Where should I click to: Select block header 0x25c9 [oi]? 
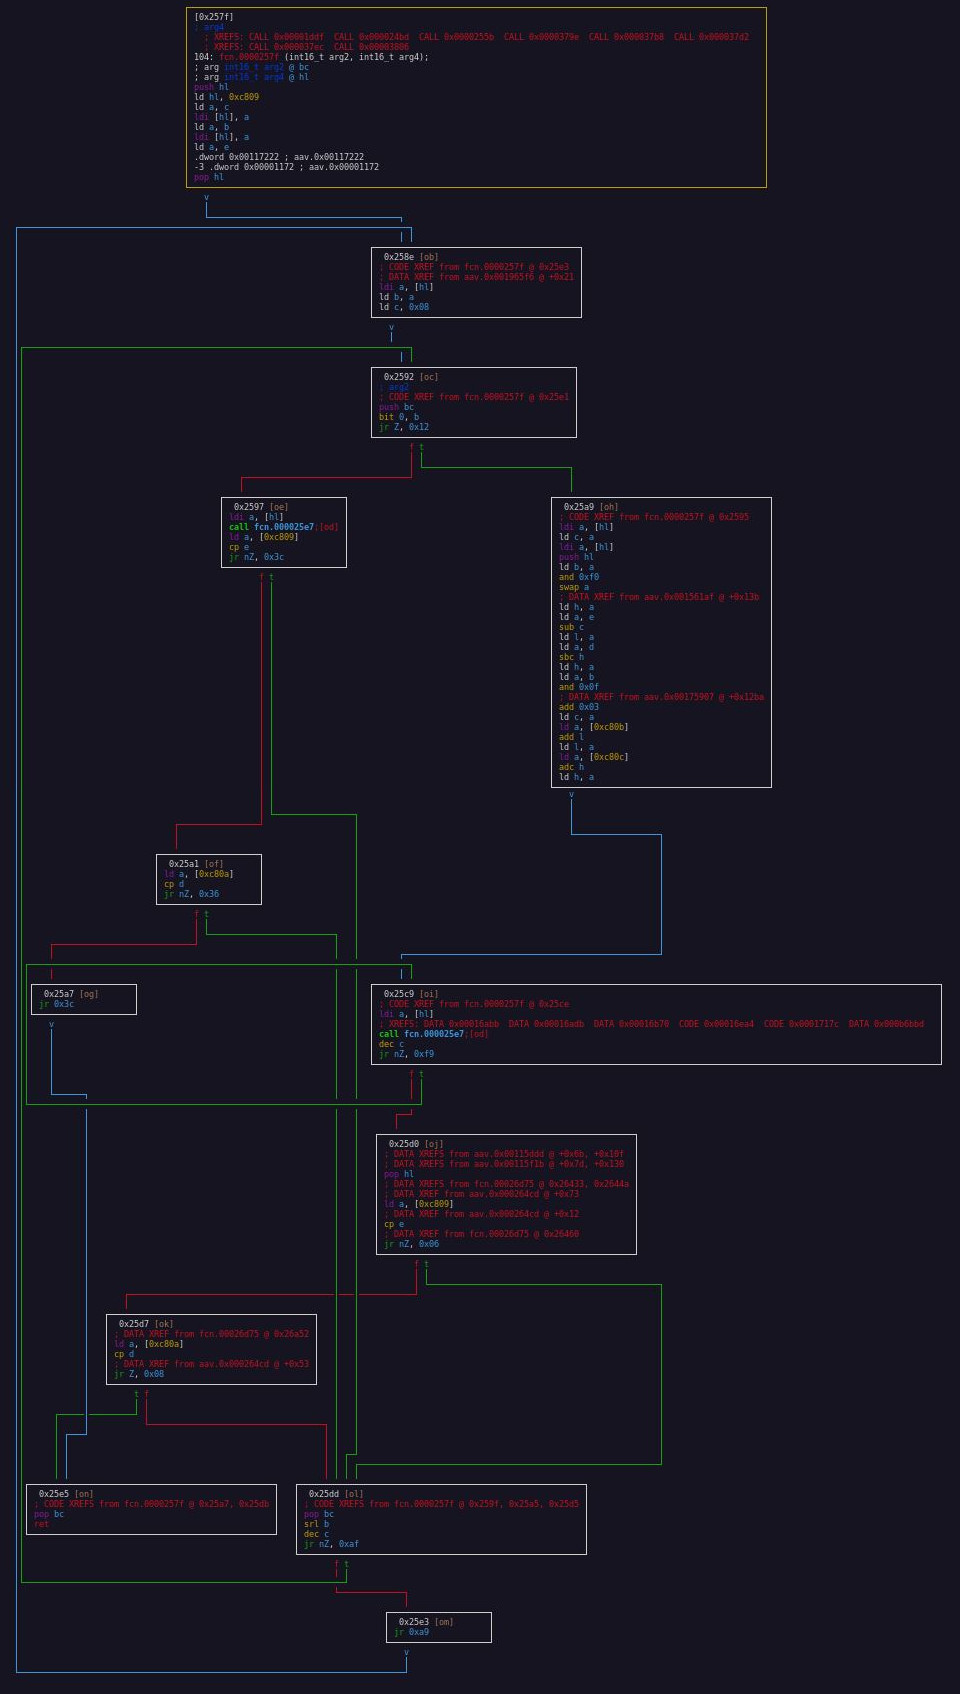[x=411, y=994]
